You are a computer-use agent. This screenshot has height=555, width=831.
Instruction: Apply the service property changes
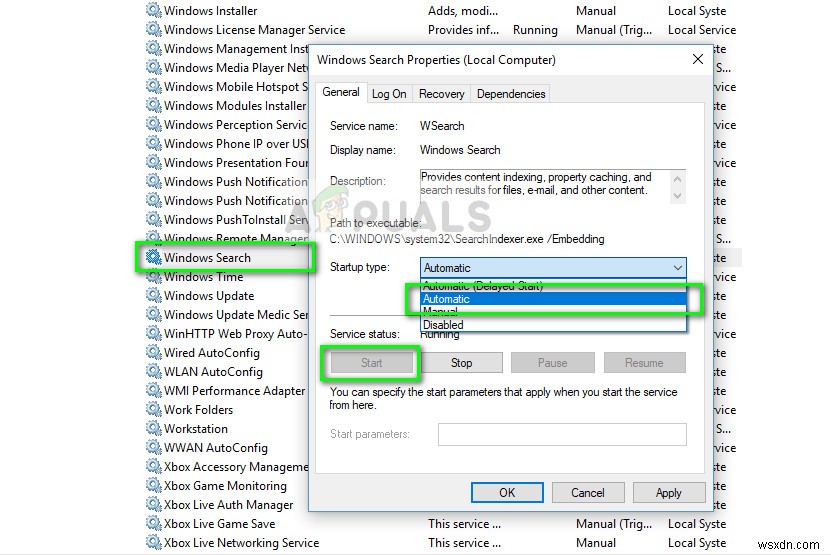pos(668,492)
